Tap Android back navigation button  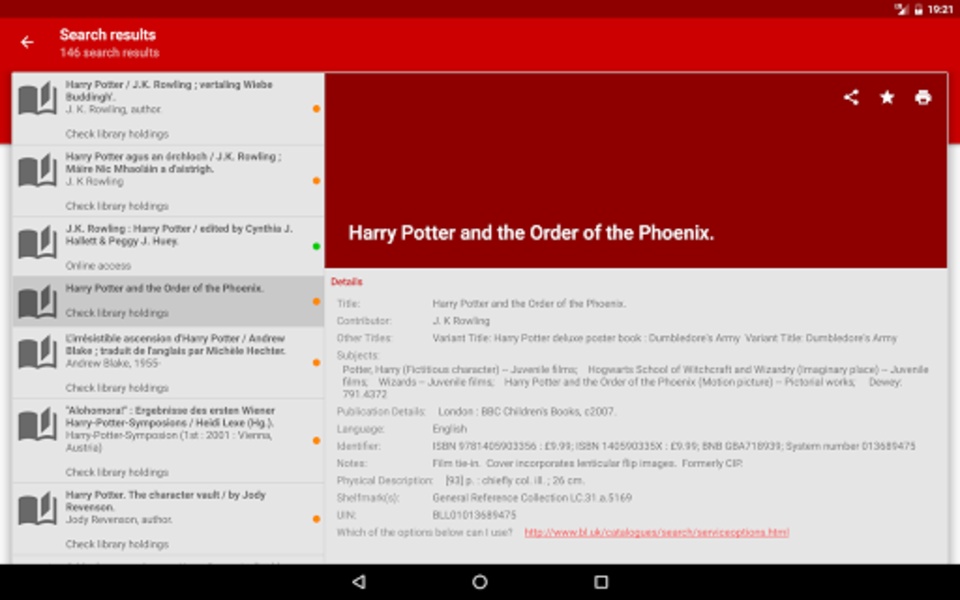[359, 582]
